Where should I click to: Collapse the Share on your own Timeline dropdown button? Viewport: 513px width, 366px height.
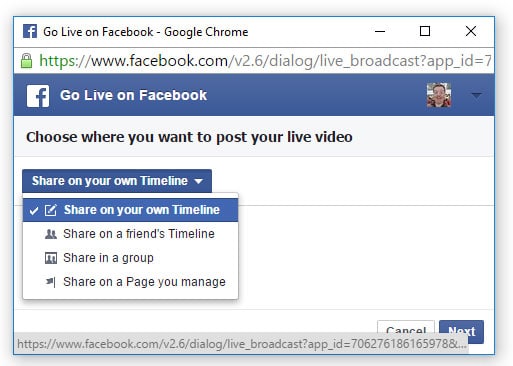(117, 181)
